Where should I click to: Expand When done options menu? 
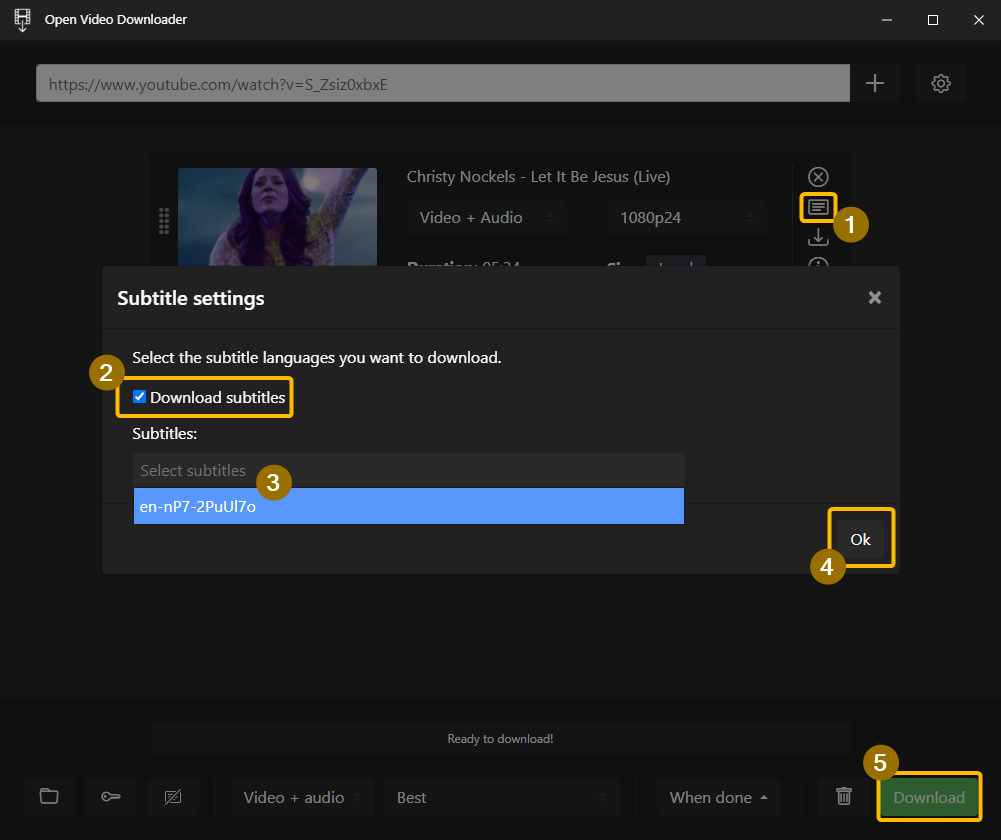(x=718, y=797)
